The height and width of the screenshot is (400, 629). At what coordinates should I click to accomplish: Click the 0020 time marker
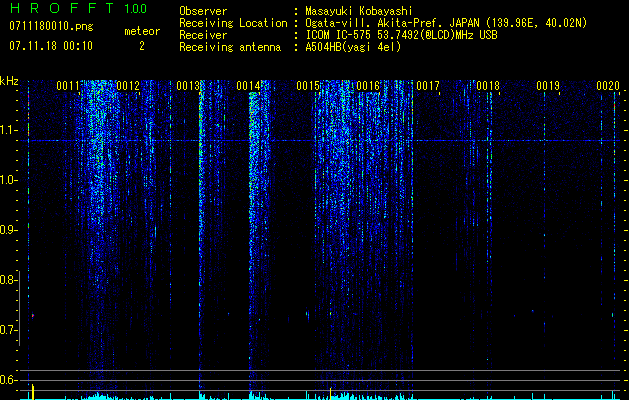[608, 86]
